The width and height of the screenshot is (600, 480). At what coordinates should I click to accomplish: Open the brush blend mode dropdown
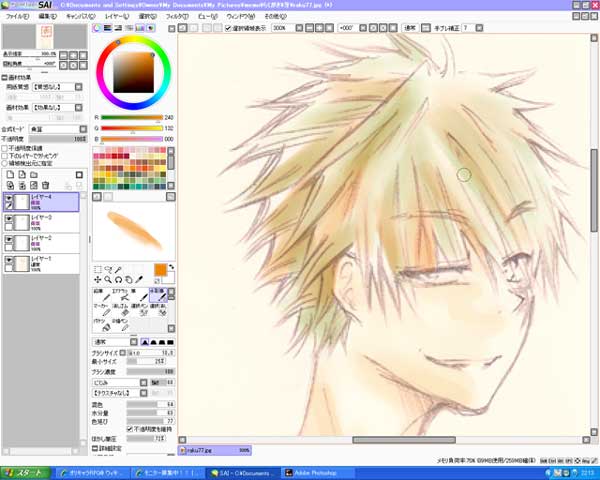click(x=134, y=342)
